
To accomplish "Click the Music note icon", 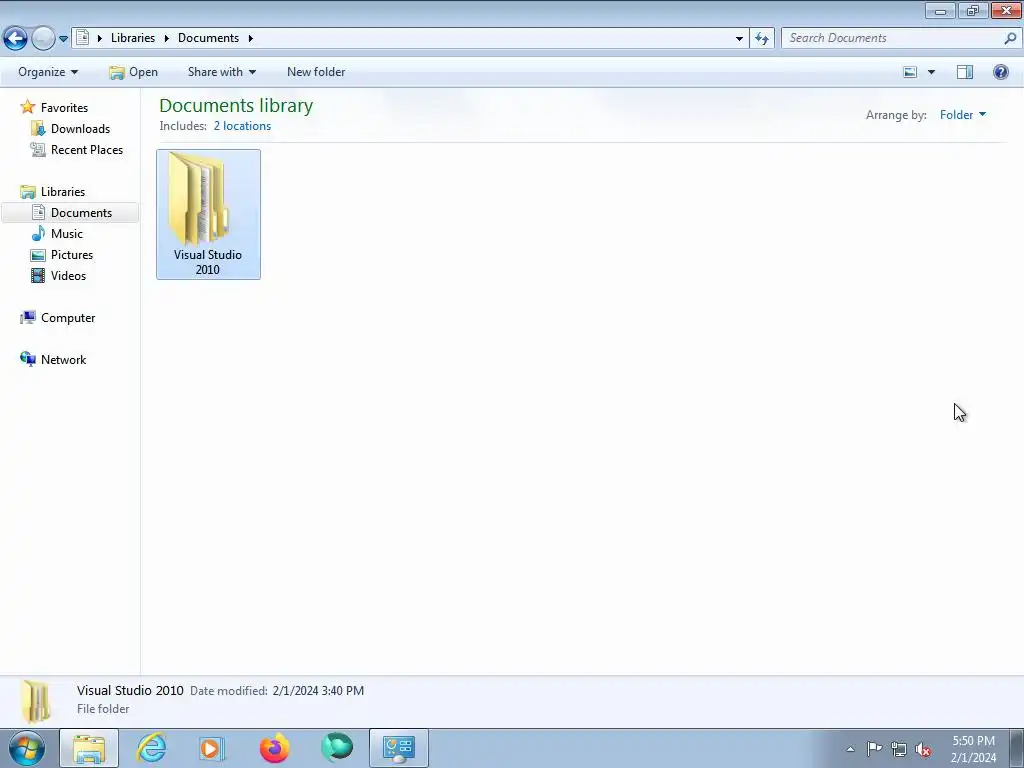I will click(38, 234).
